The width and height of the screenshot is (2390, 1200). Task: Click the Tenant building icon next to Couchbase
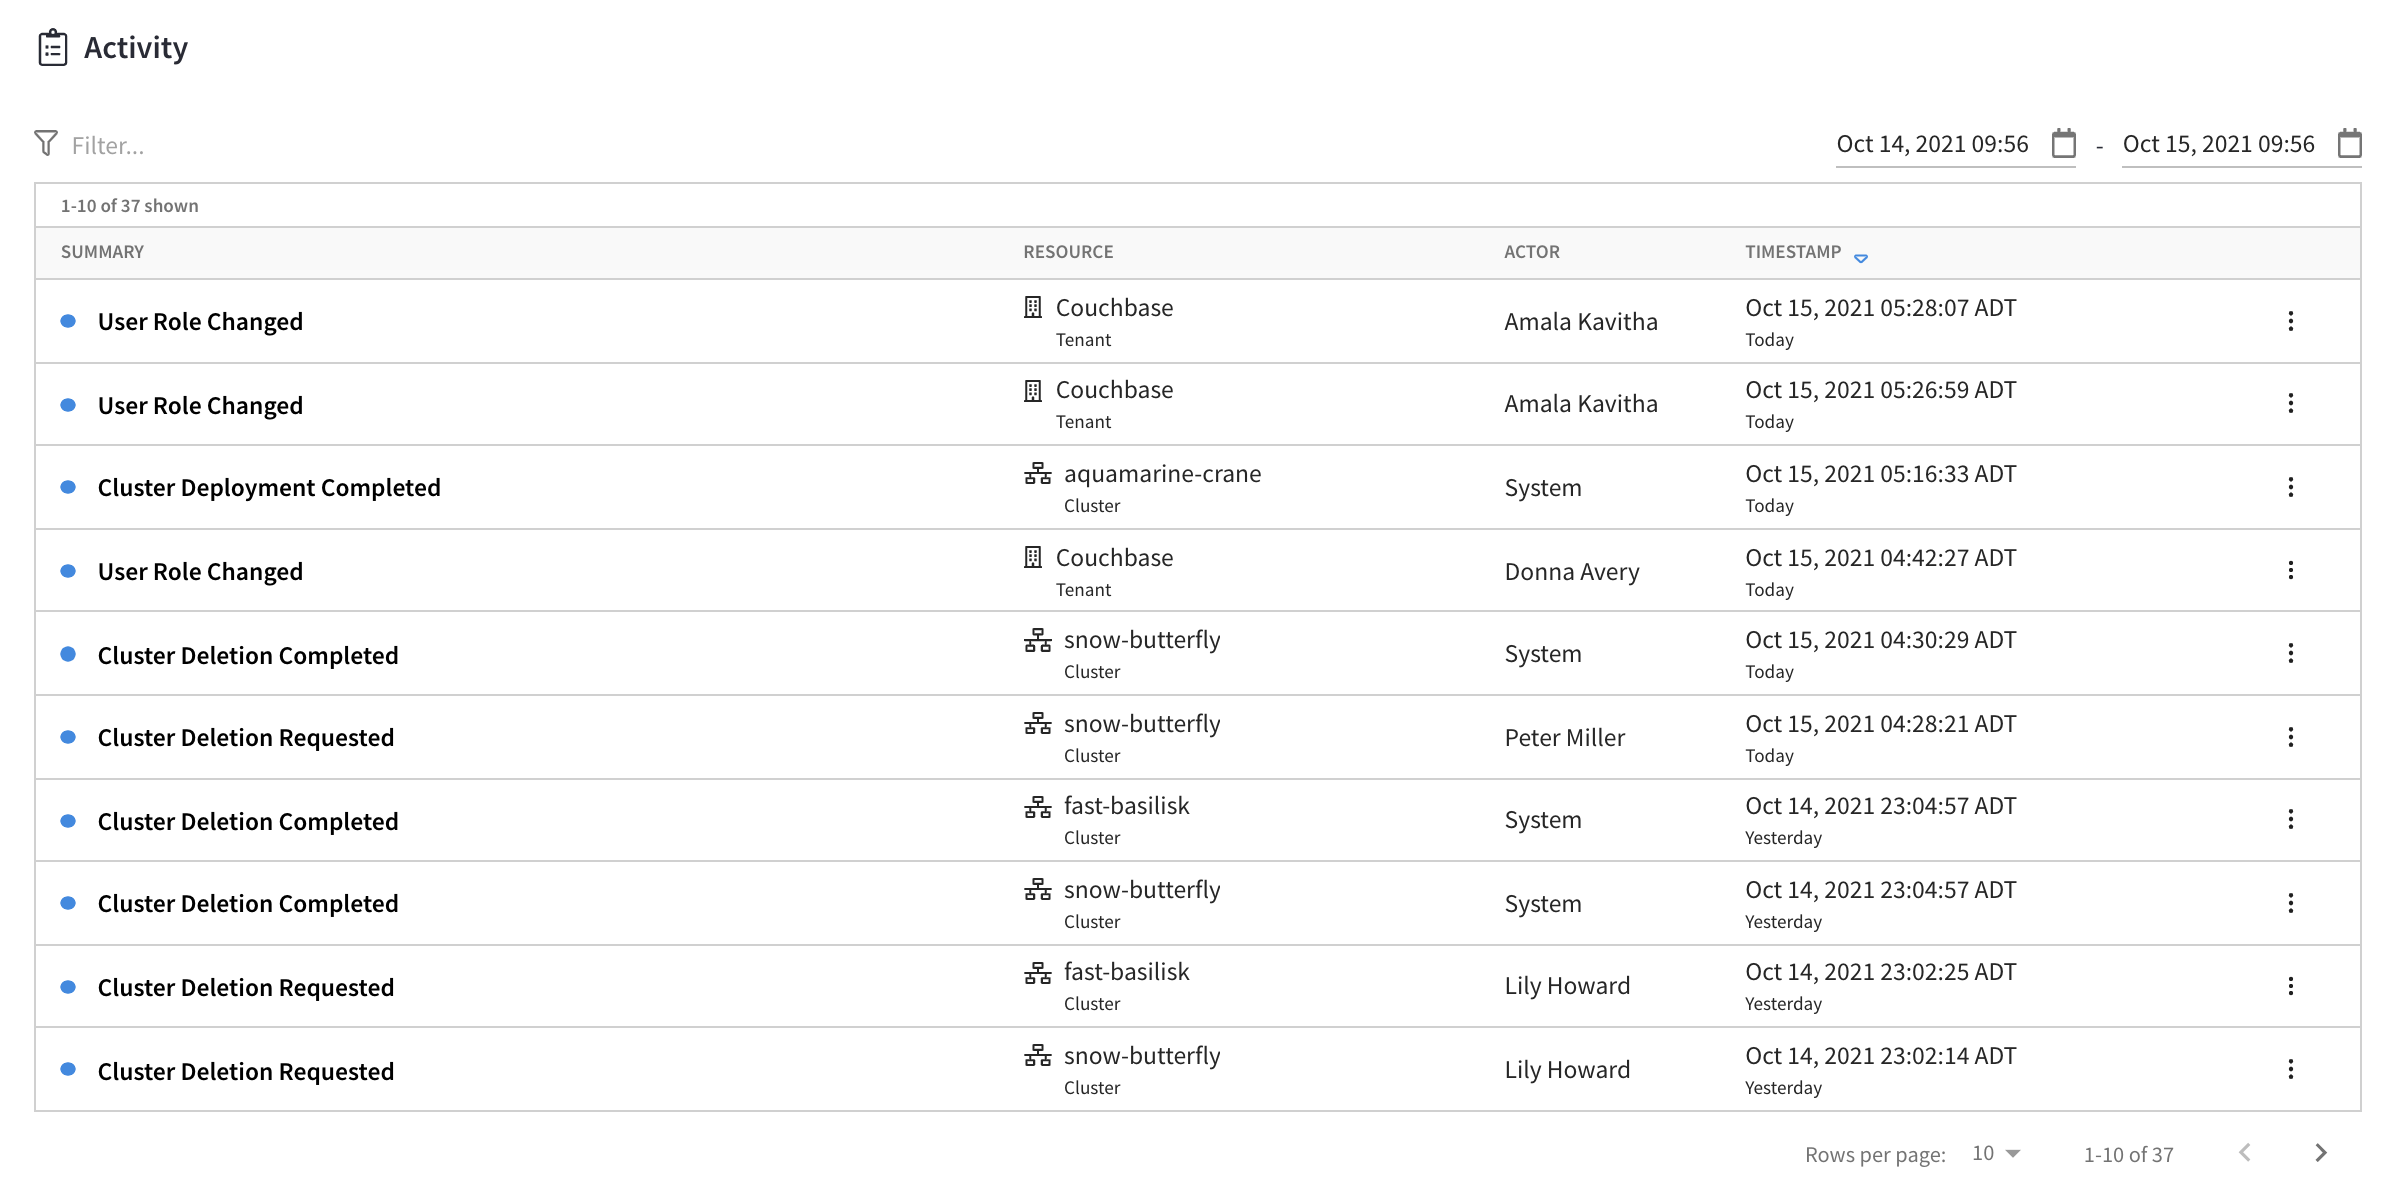coord(1032,307)
